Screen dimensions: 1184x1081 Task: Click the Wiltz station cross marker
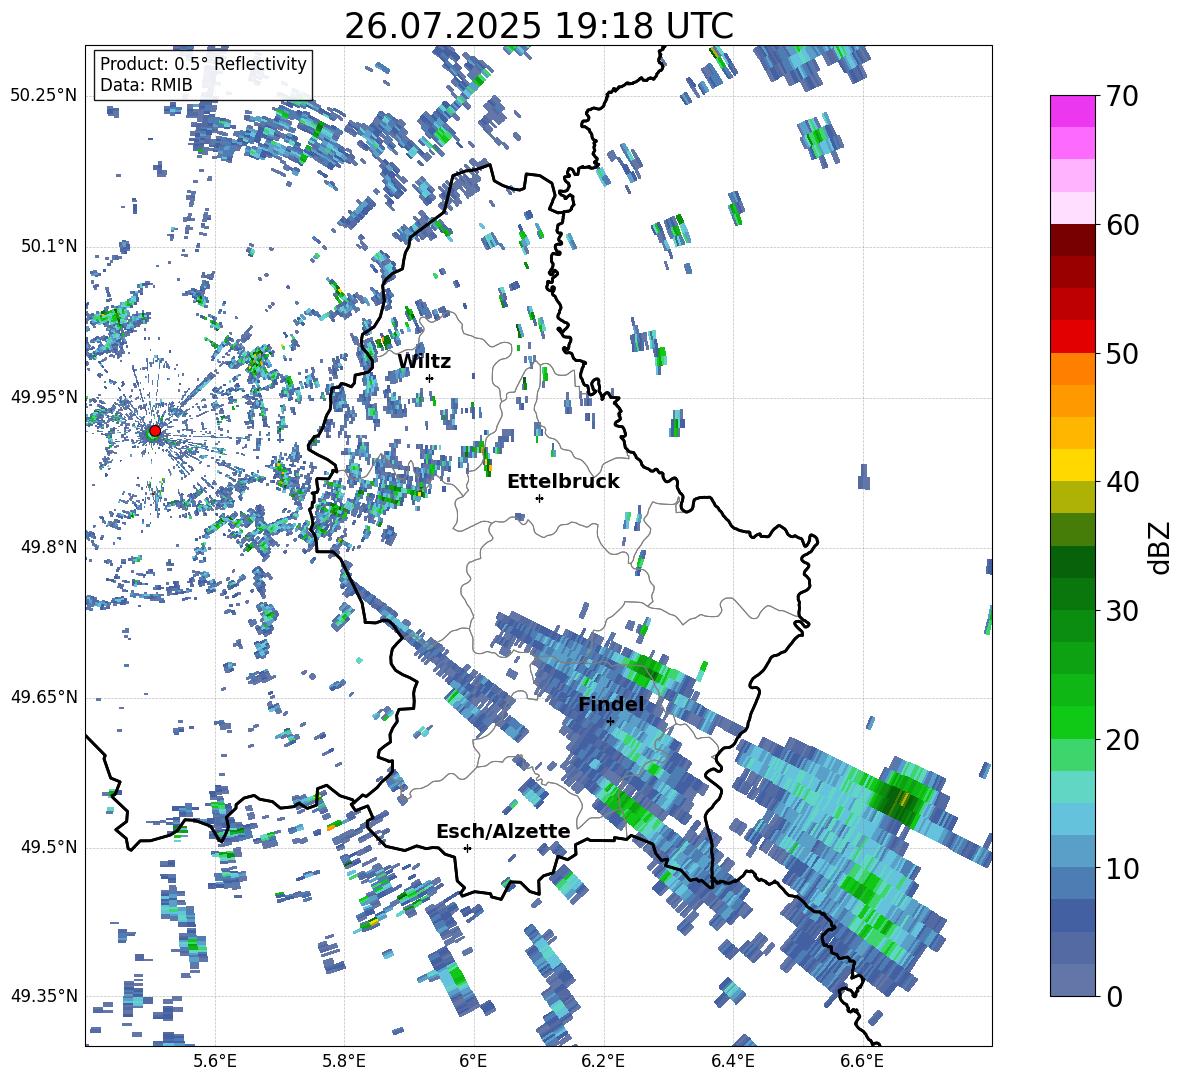tap(430, 378)
